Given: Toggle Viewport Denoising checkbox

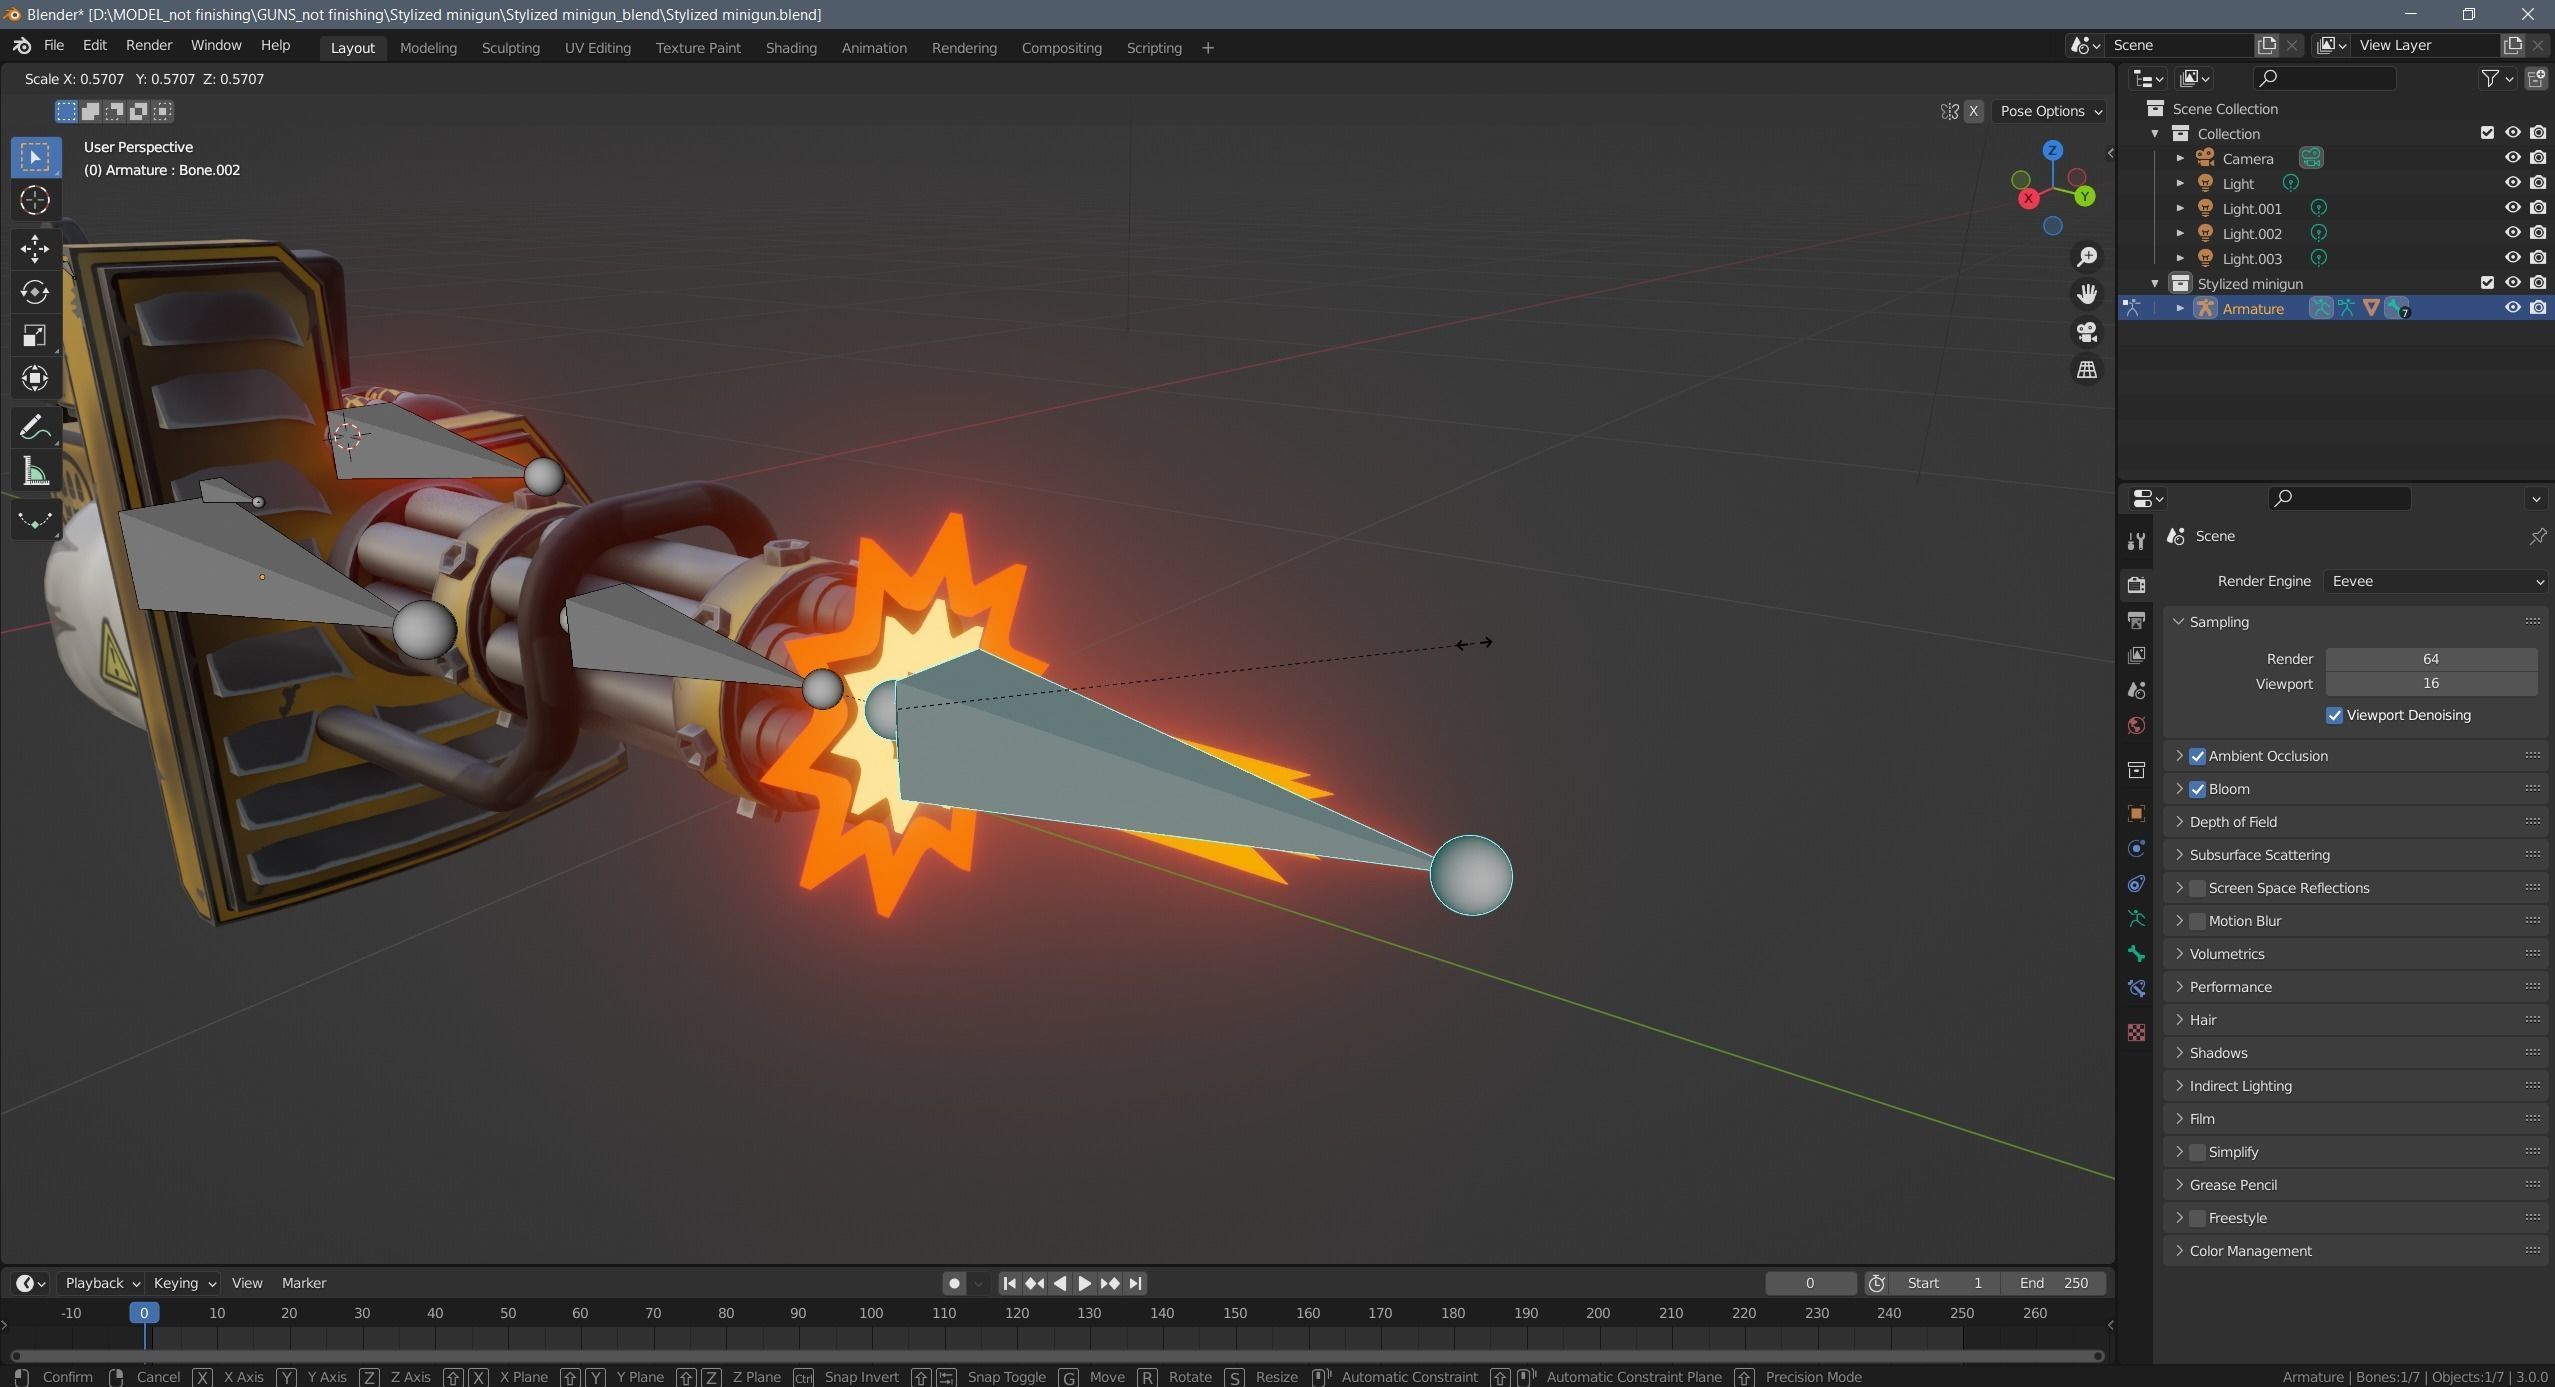Looking at the screenshot, I should click(2334, 715).
